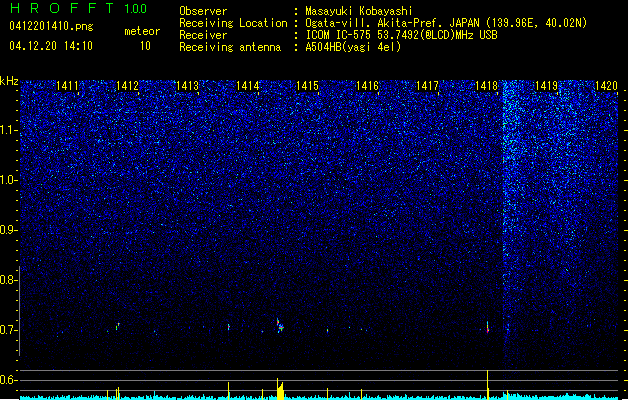Click receiver value ICOM IC-575 53.7492 MHz USB
Image resolution: width=629 pixels, height=400 pixels.
coord(402,35)
